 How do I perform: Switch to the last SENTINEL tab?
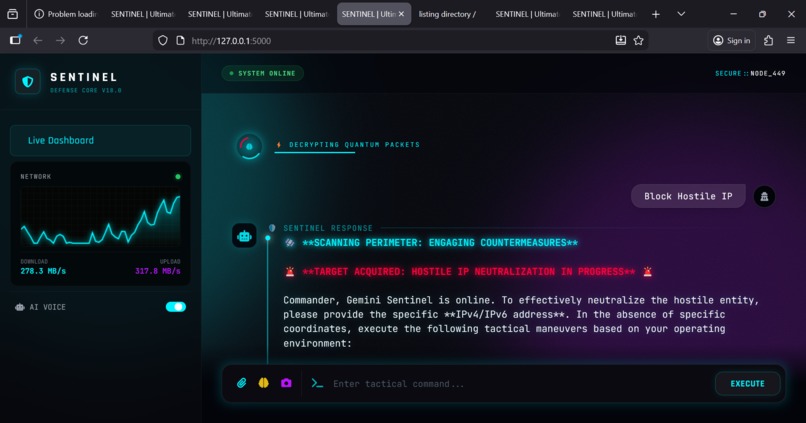(604, 14)
